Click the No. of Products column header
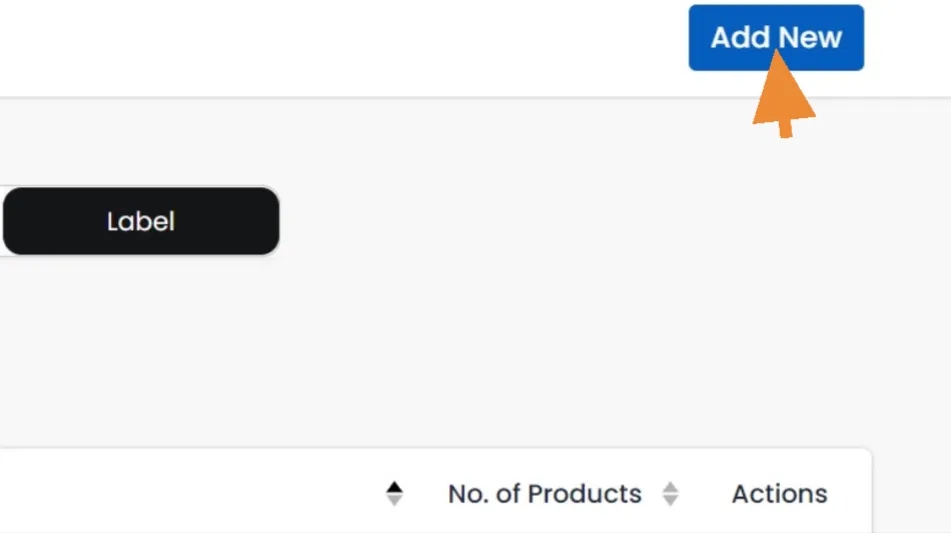The image size is (951, 533). (x=545, y=494)
